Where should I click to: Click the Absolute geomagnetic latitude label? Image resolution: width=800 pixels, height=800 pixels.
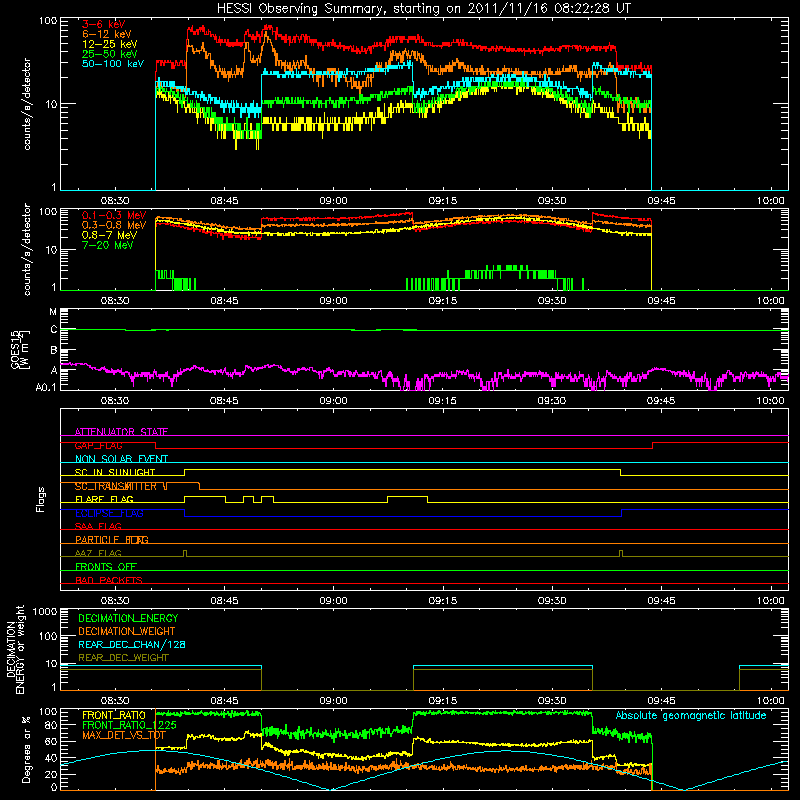click(x=691, y=715)
